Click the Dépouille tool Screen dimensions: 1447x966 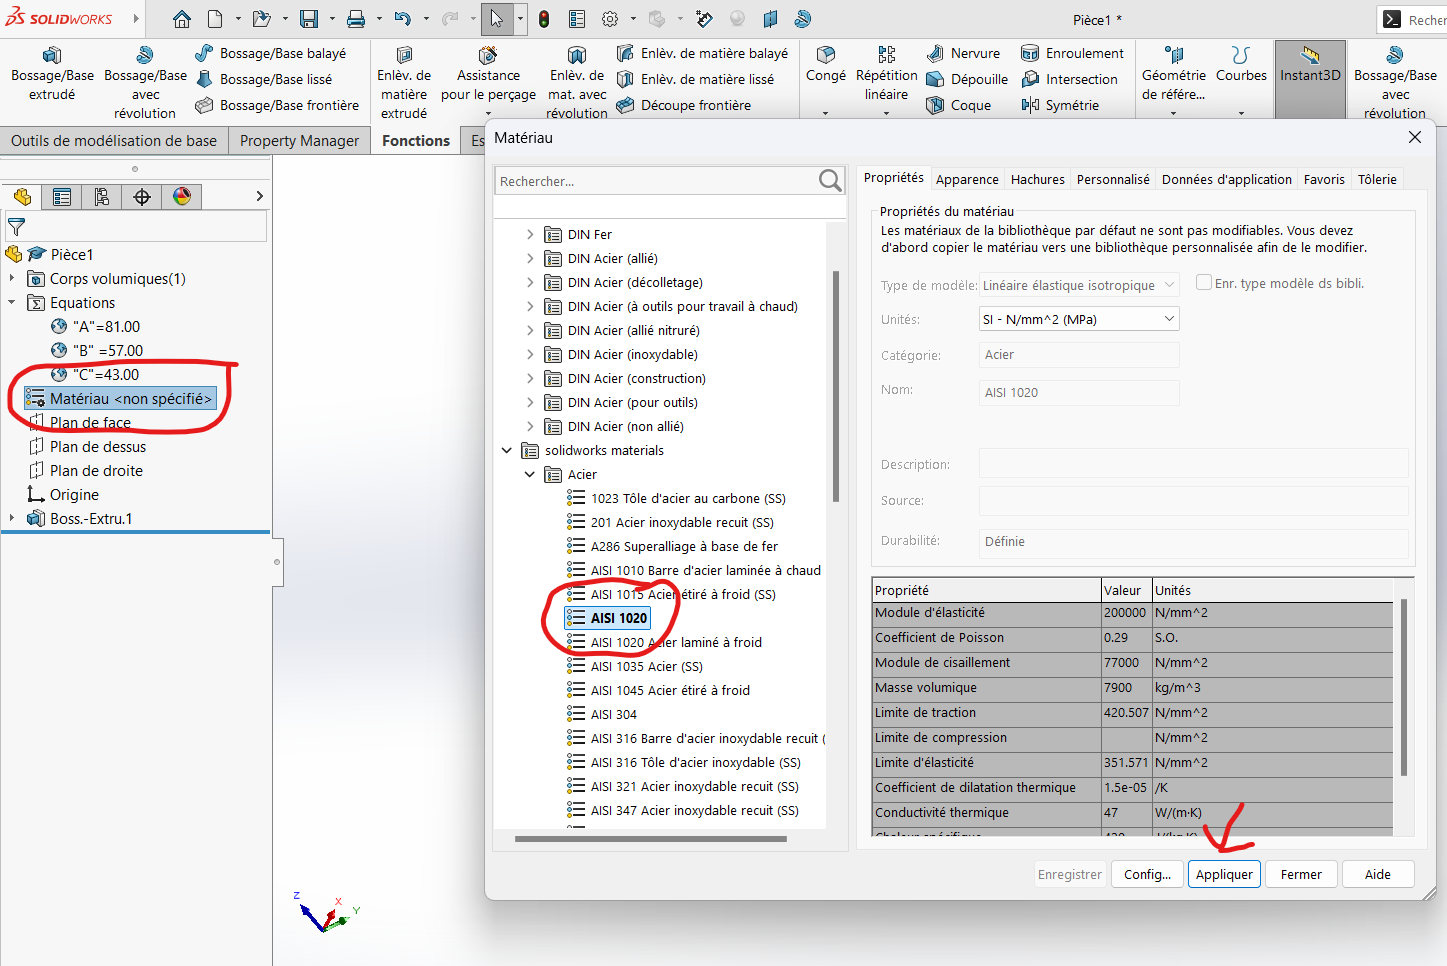click(967, 79)
